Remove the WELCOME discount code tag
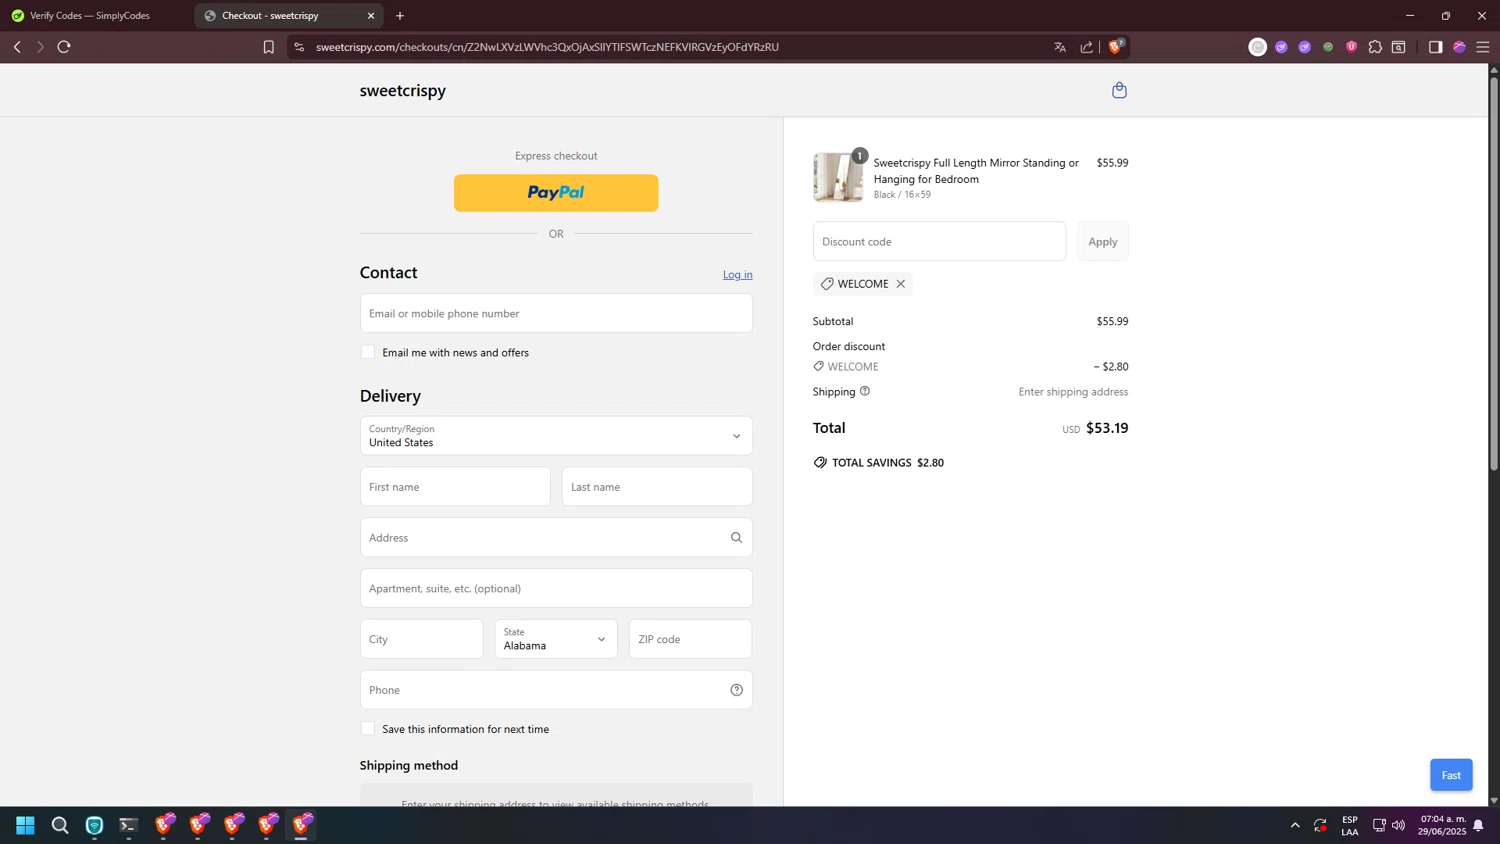The width and height of the screenshot is (1500, 844). [x=901, y=284]
